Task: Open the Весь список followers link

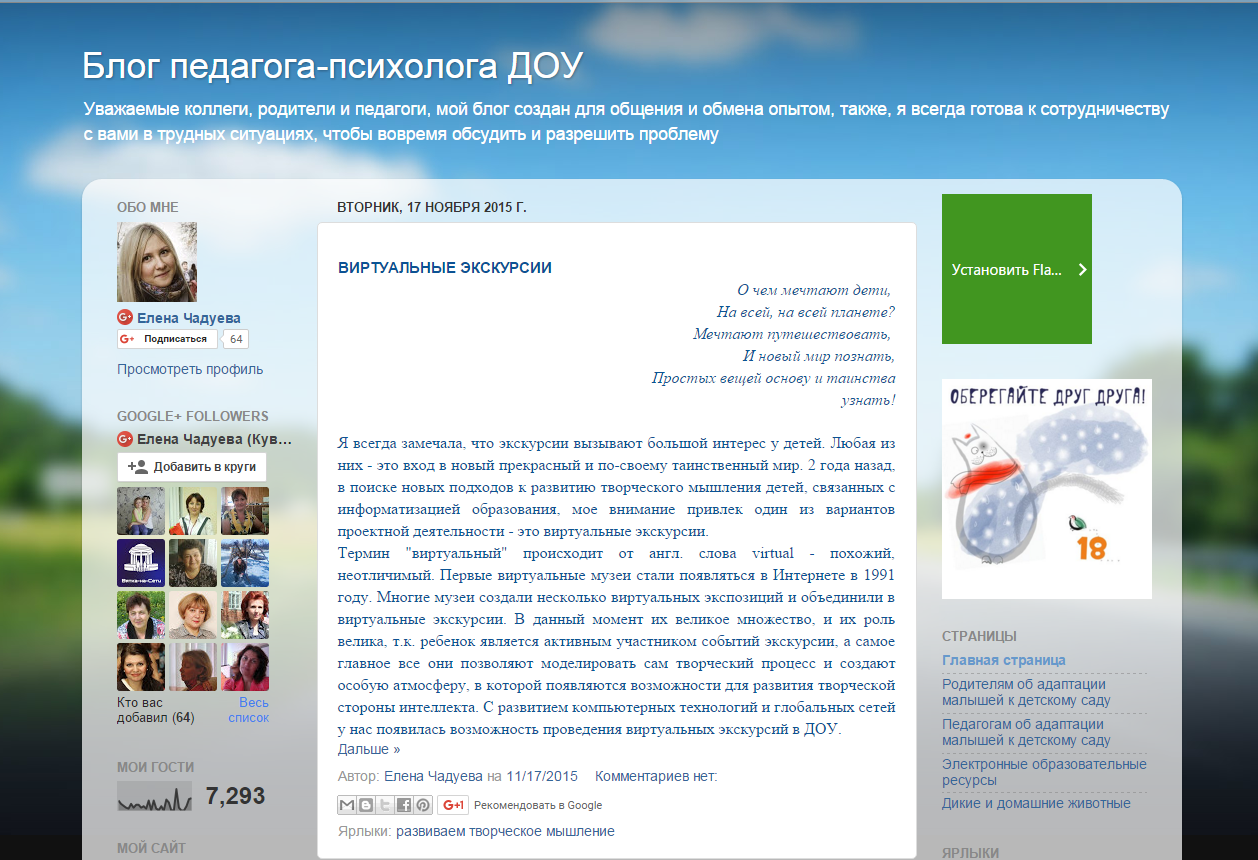Action: point(248,710)
